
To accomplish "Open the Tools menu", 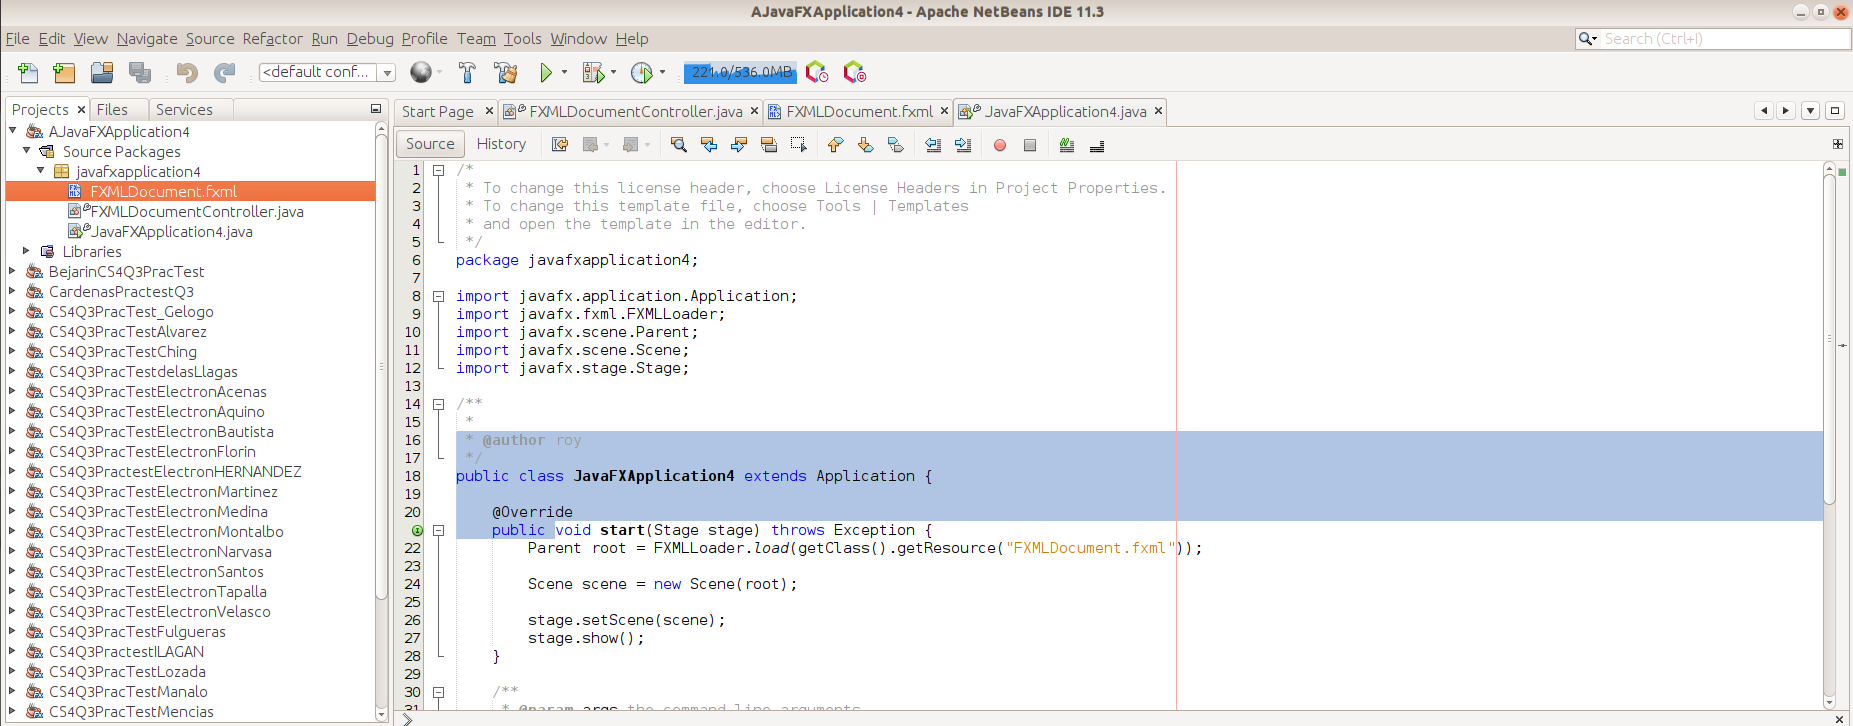I will coord(522,39).
